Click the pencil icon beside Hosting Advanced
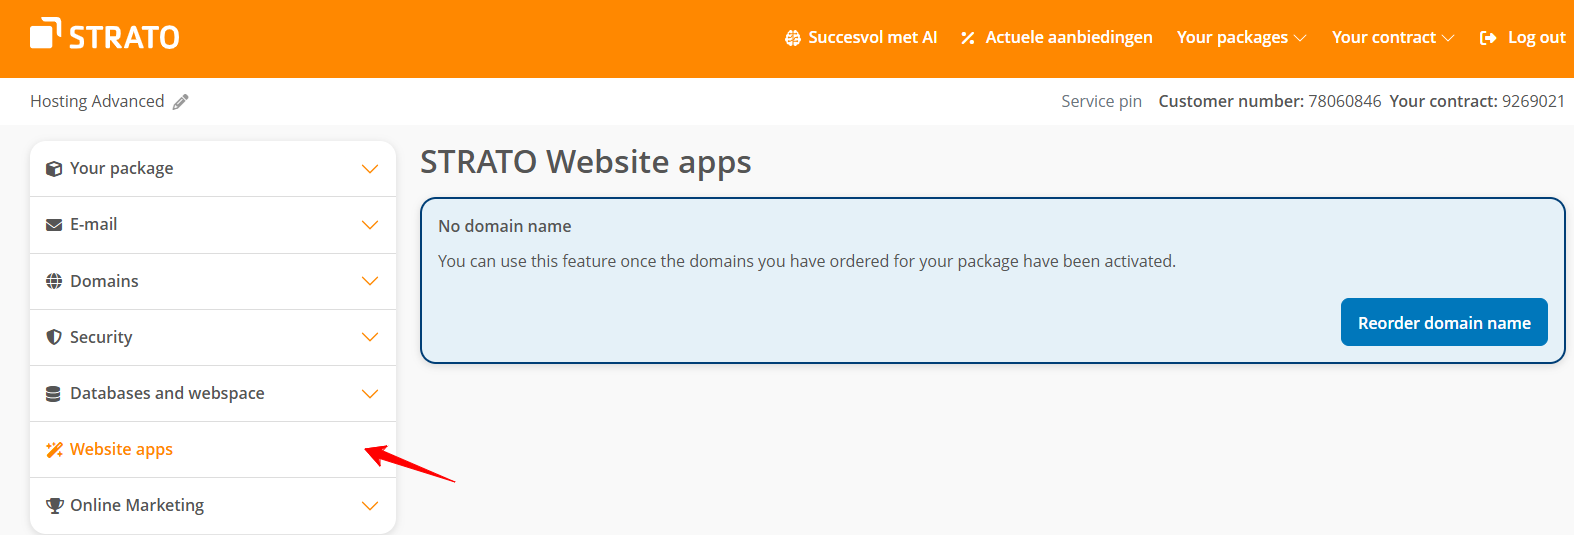Viewport: 1574px width, 535px height. coord(181,102)
